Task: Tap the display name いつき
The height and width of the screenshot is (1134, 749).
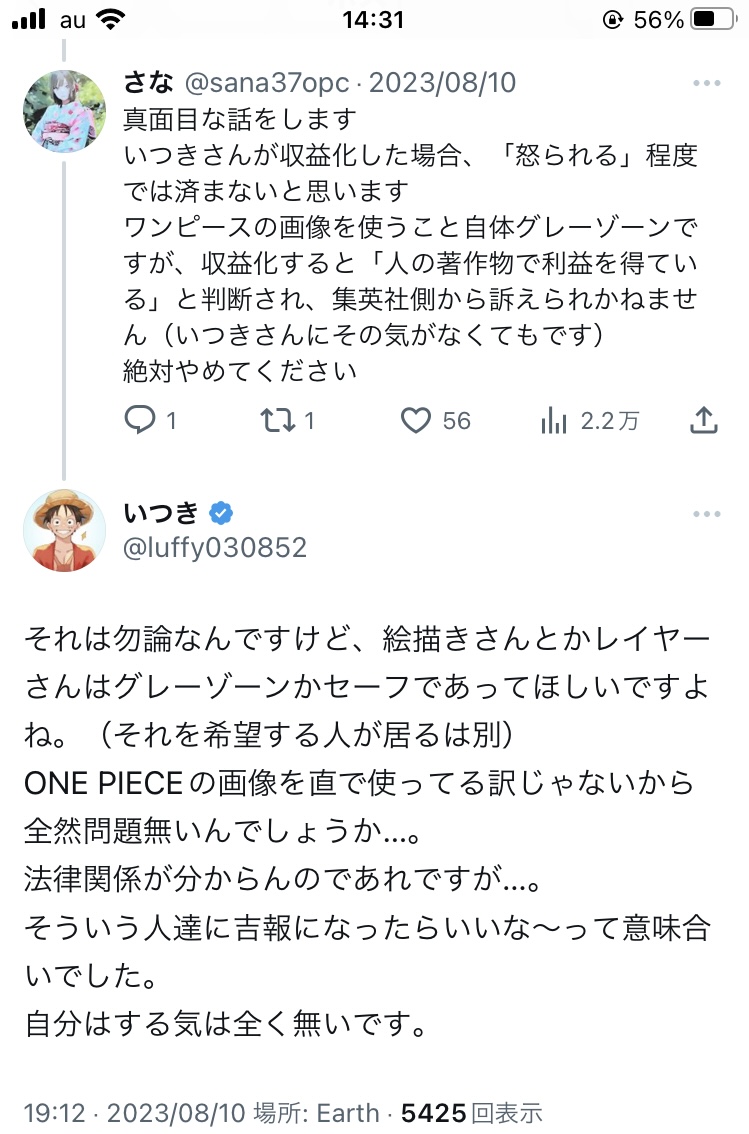Action: tap(161, 514)
